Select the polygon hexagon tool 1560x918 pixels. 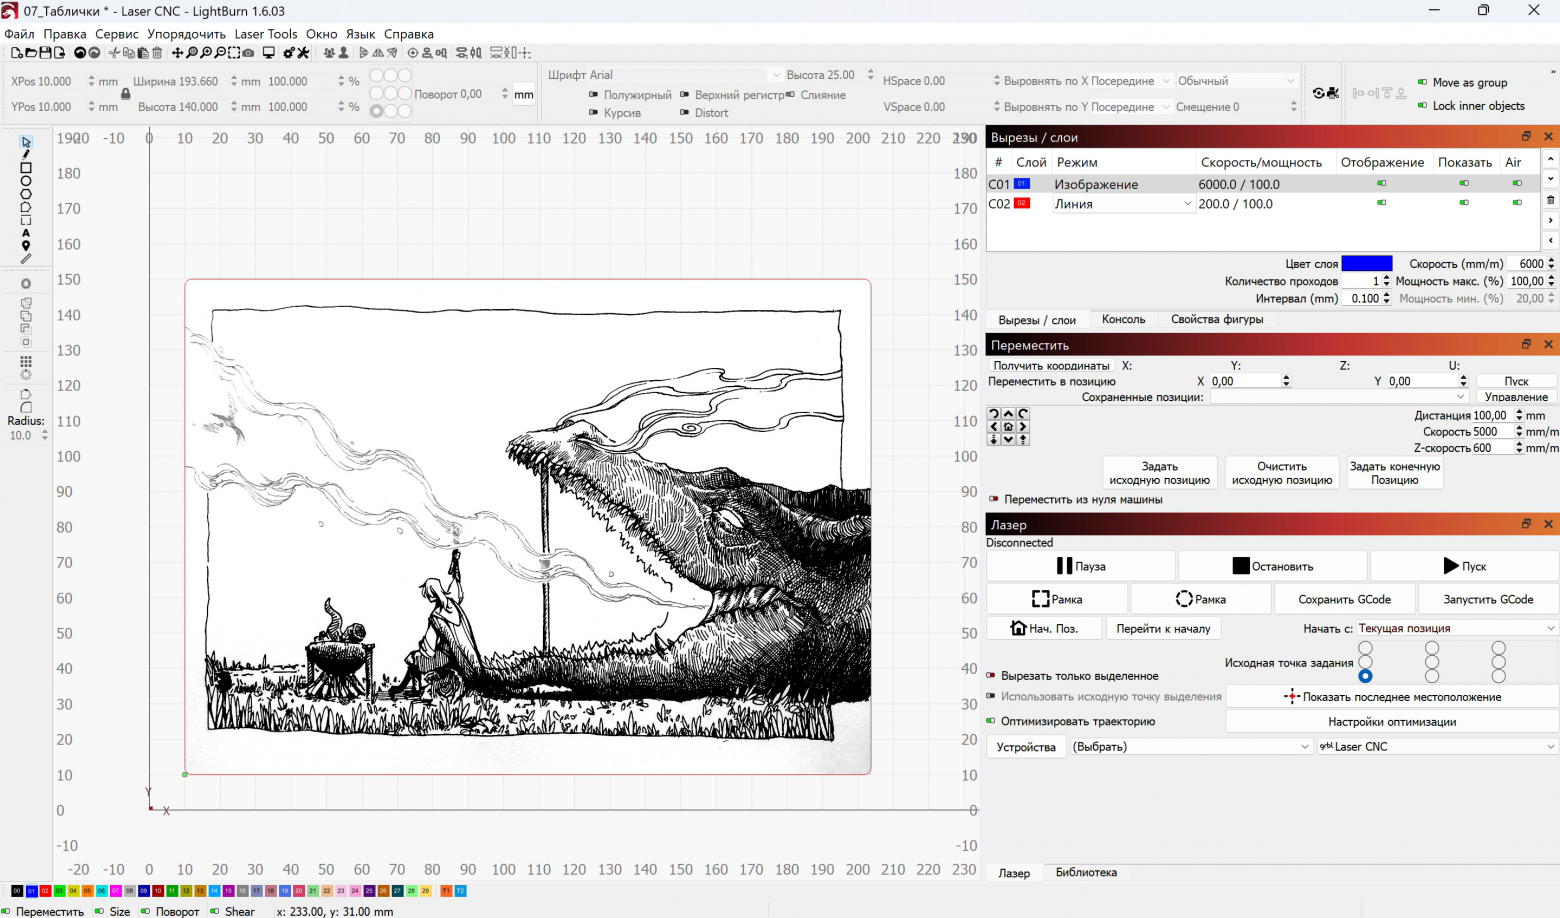click(x=26, y=194)
